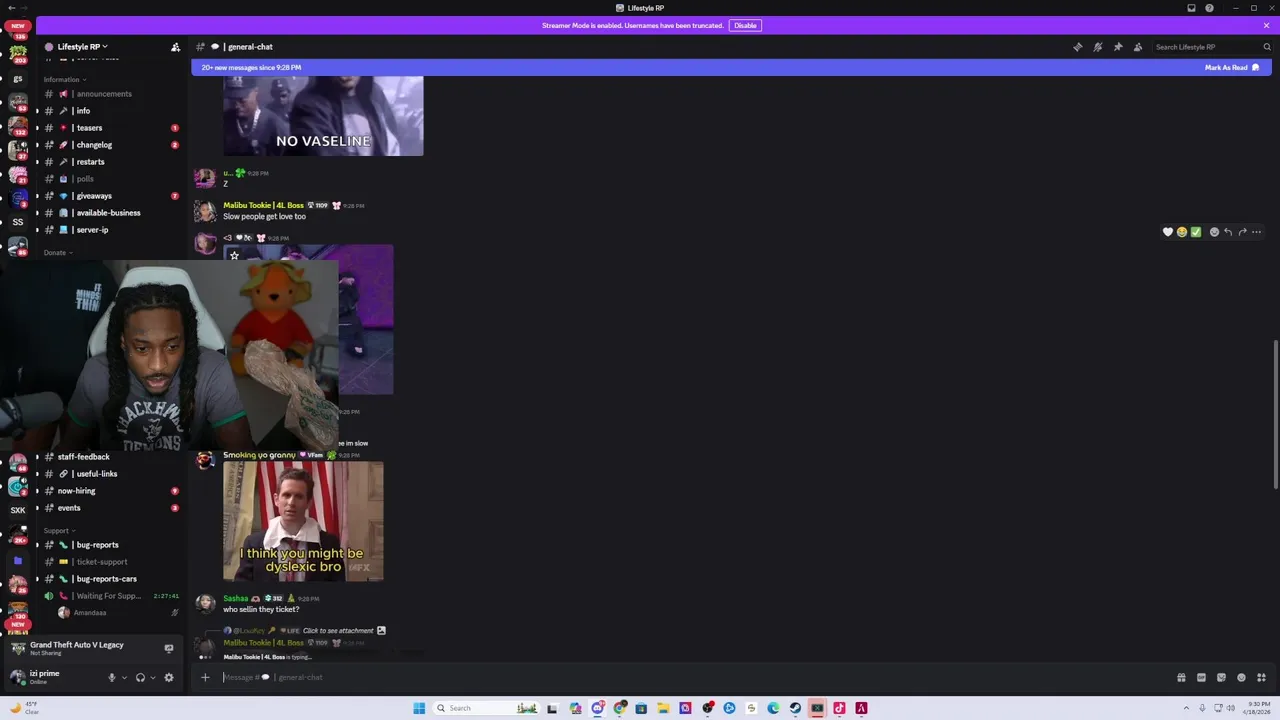Dismiss the streamer mode banner

[1266, 25]
